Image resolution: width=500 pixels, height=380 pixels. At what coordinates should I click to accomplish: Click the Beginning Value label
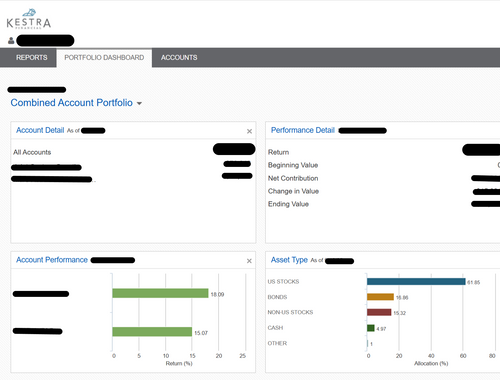[x=293, y=165]
